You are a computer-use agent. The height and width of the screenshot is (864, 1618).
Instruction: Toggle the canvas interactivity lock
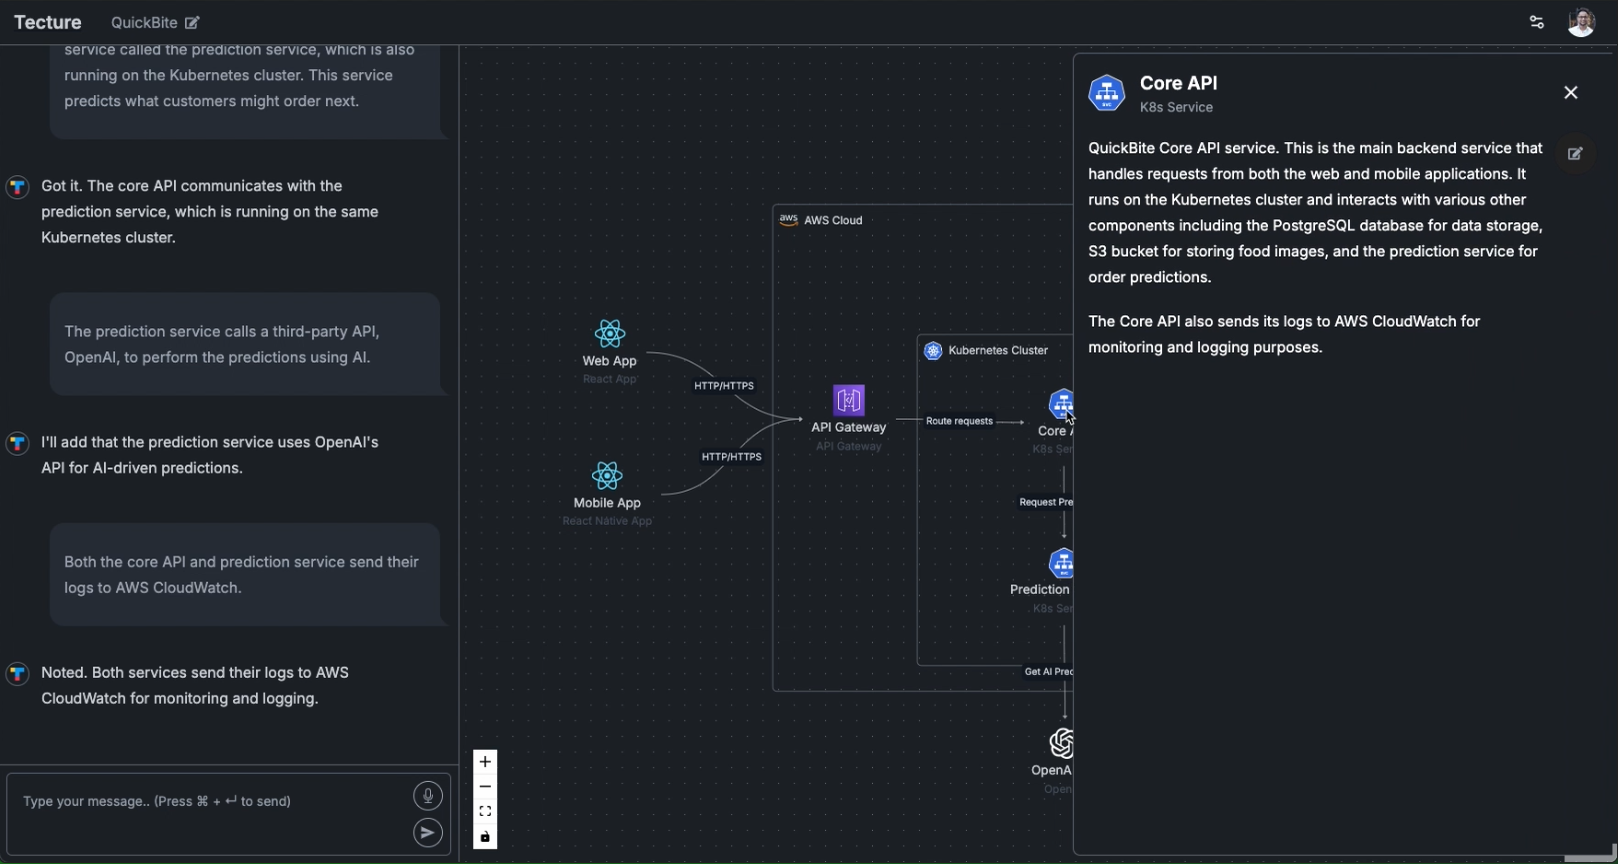click(485, 837)
